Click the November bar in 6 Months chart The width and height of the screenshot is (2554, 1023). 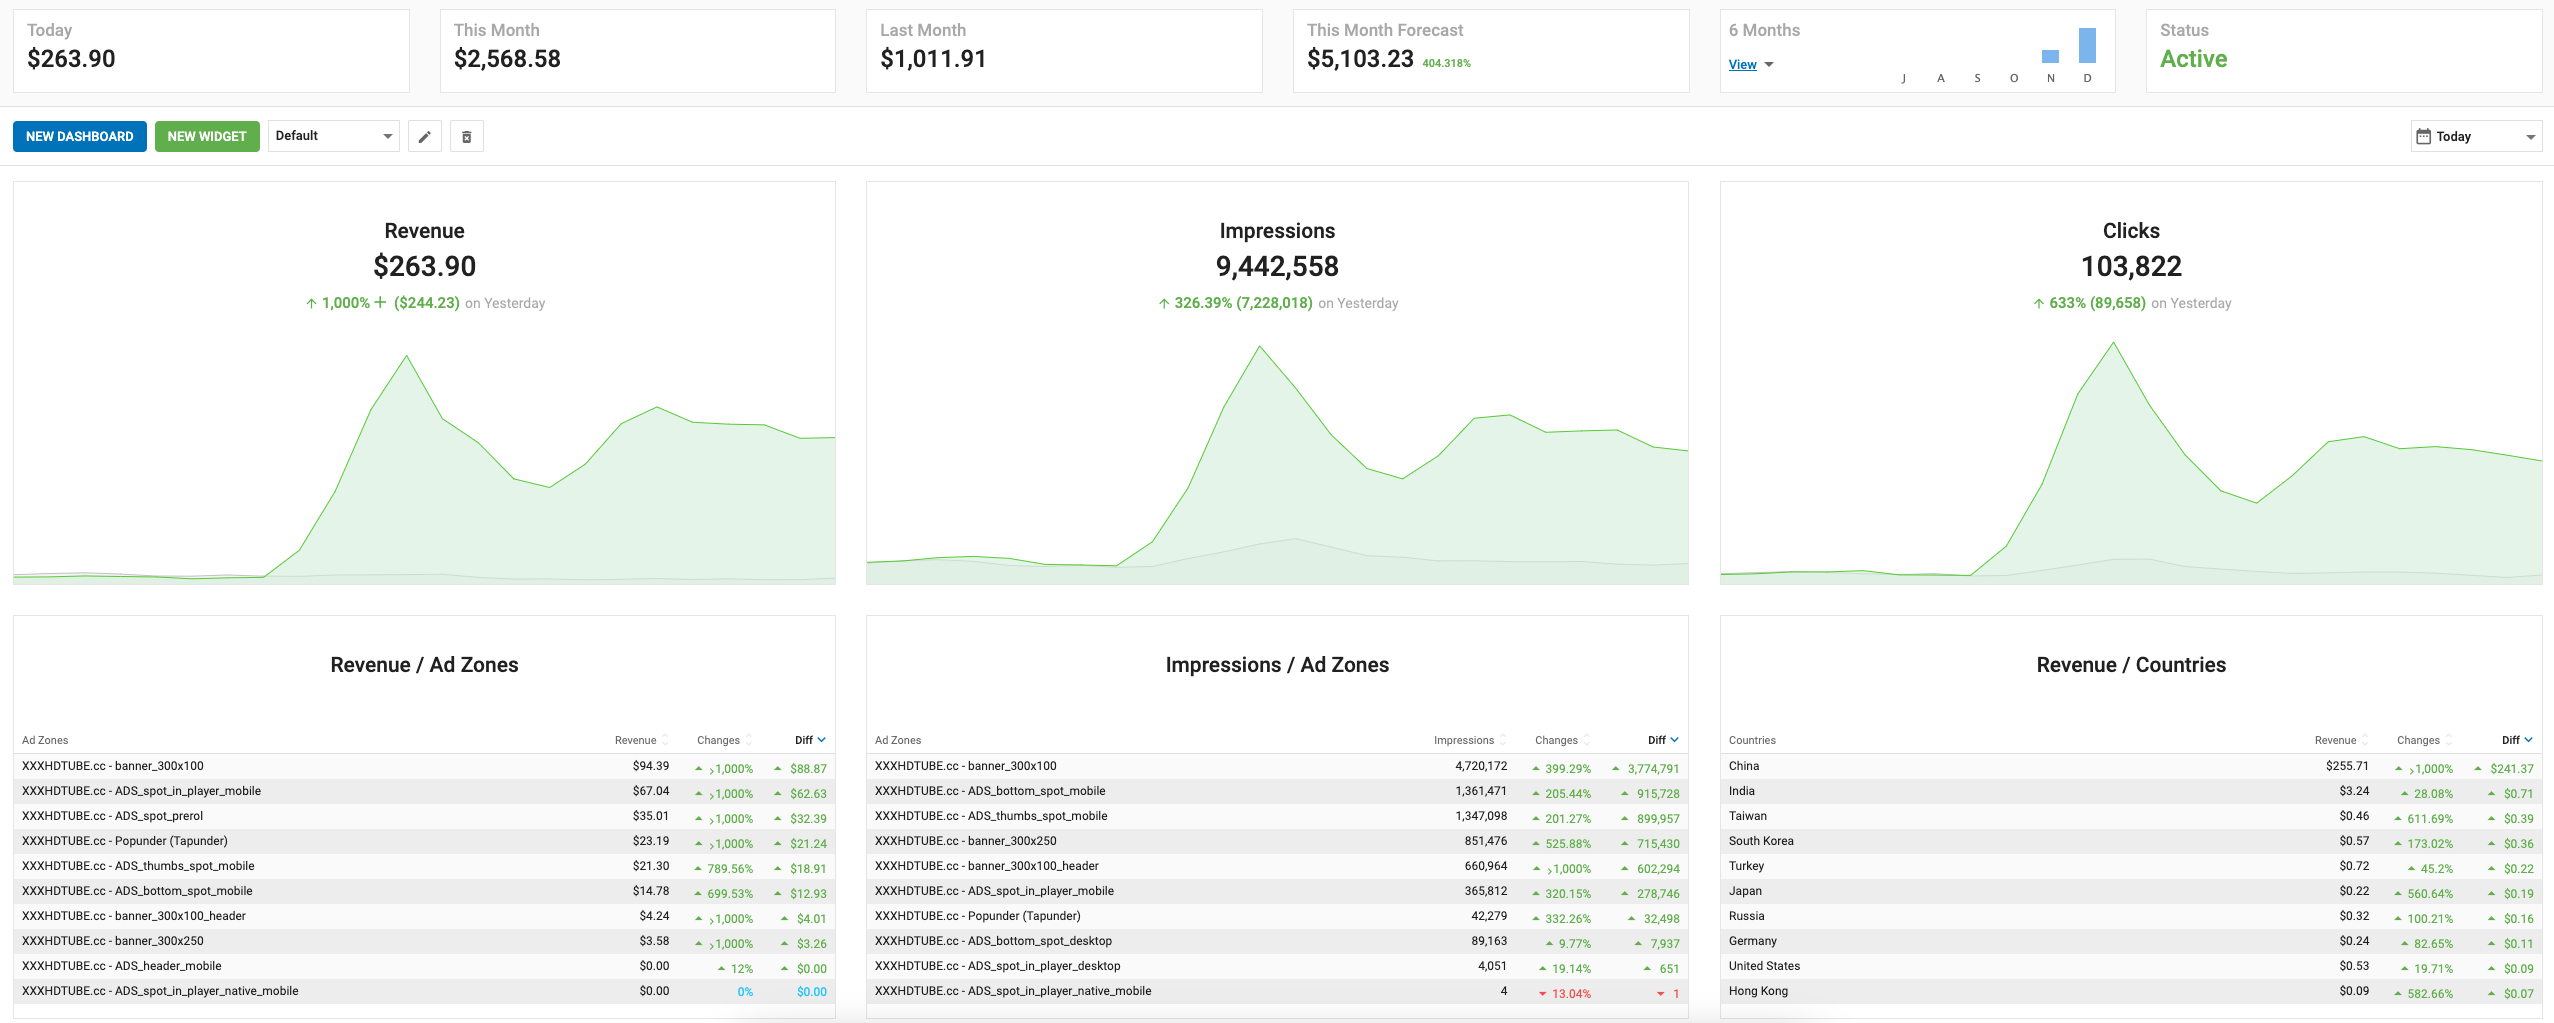[2050, 57]
